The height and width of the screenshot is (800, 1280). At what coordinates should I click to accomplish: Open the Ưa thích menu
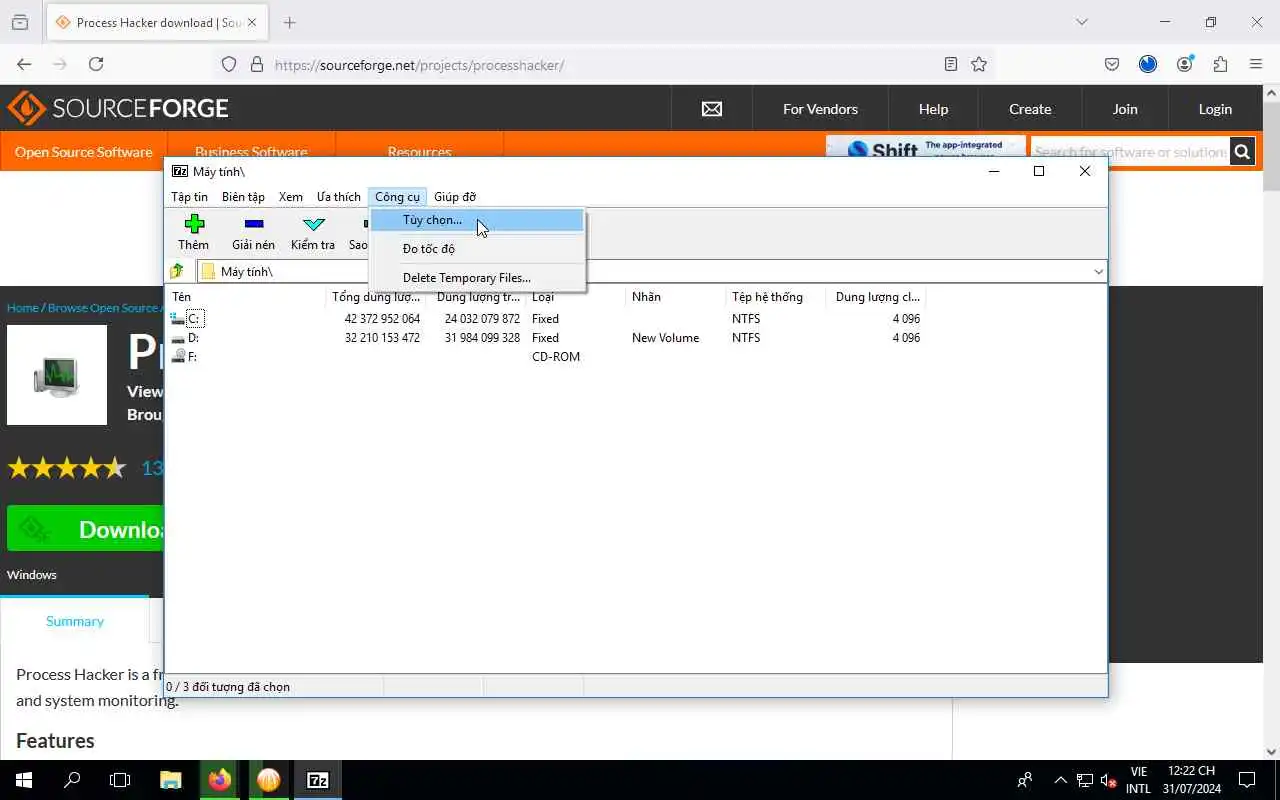338,197
